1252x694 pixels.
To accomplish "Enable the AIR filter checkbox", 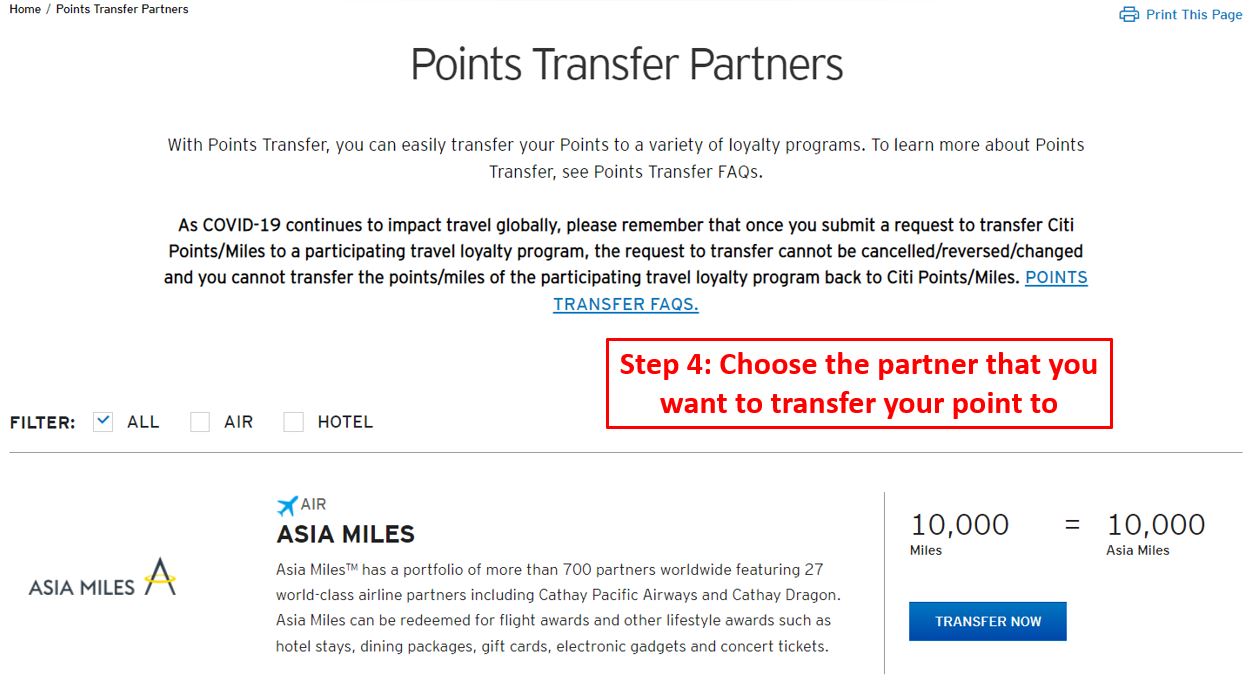I will pos(199,422).
